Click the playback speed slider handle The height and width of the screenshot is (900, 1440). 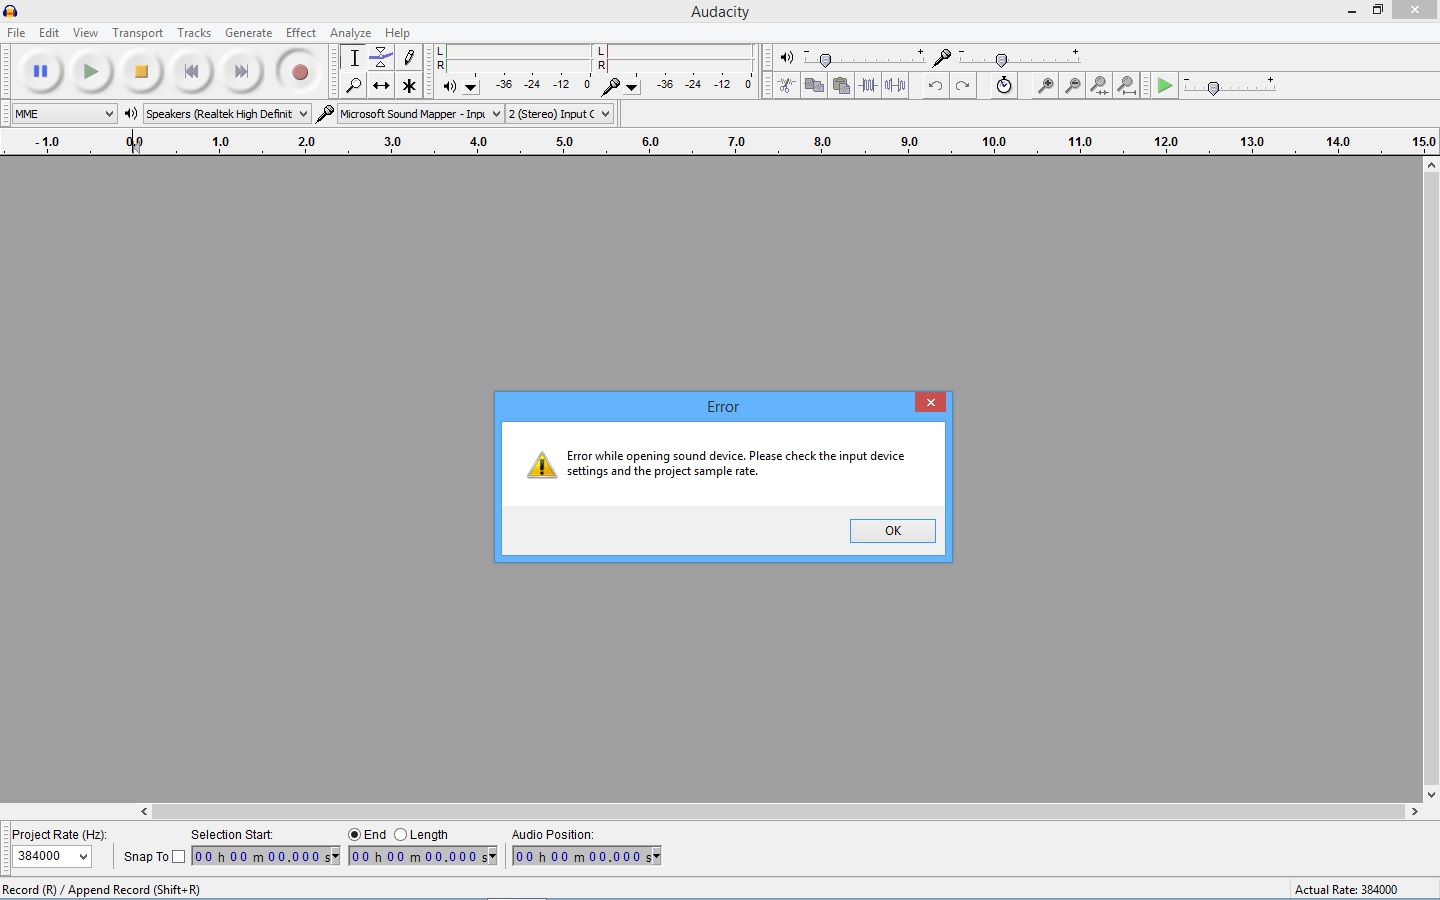(x=1213, y=88)
